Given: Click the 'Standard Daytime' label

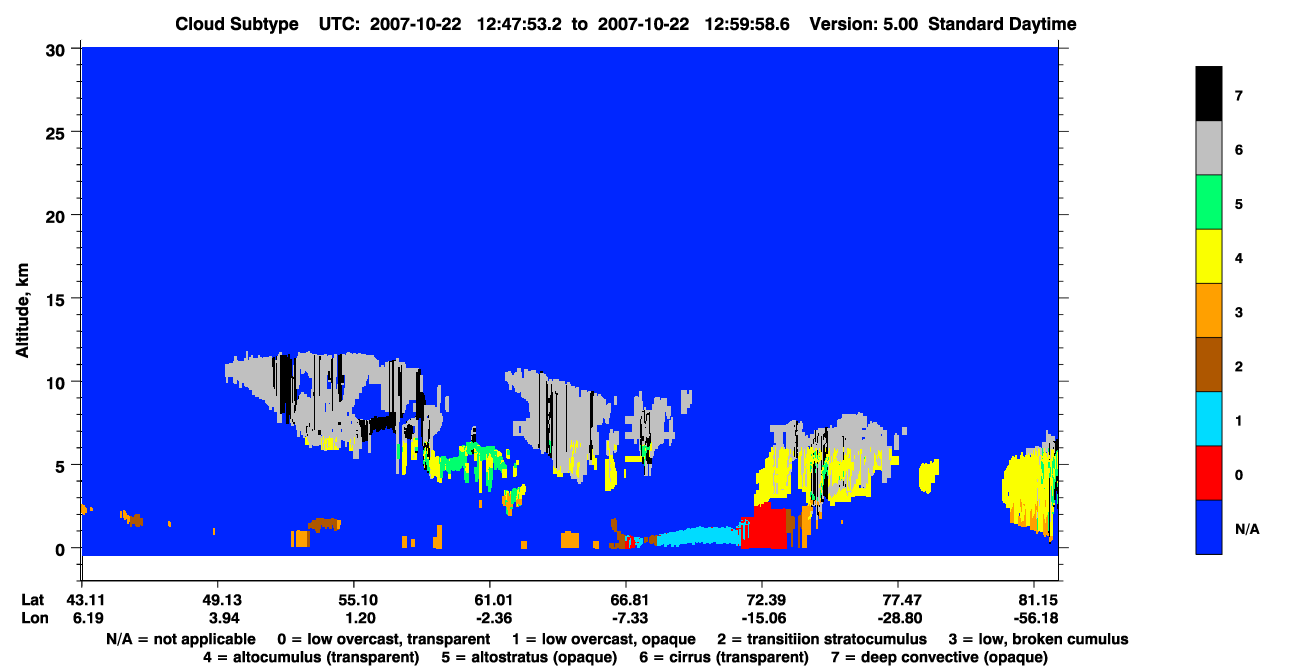Looking at the screenshot, I should point(1002,24).
